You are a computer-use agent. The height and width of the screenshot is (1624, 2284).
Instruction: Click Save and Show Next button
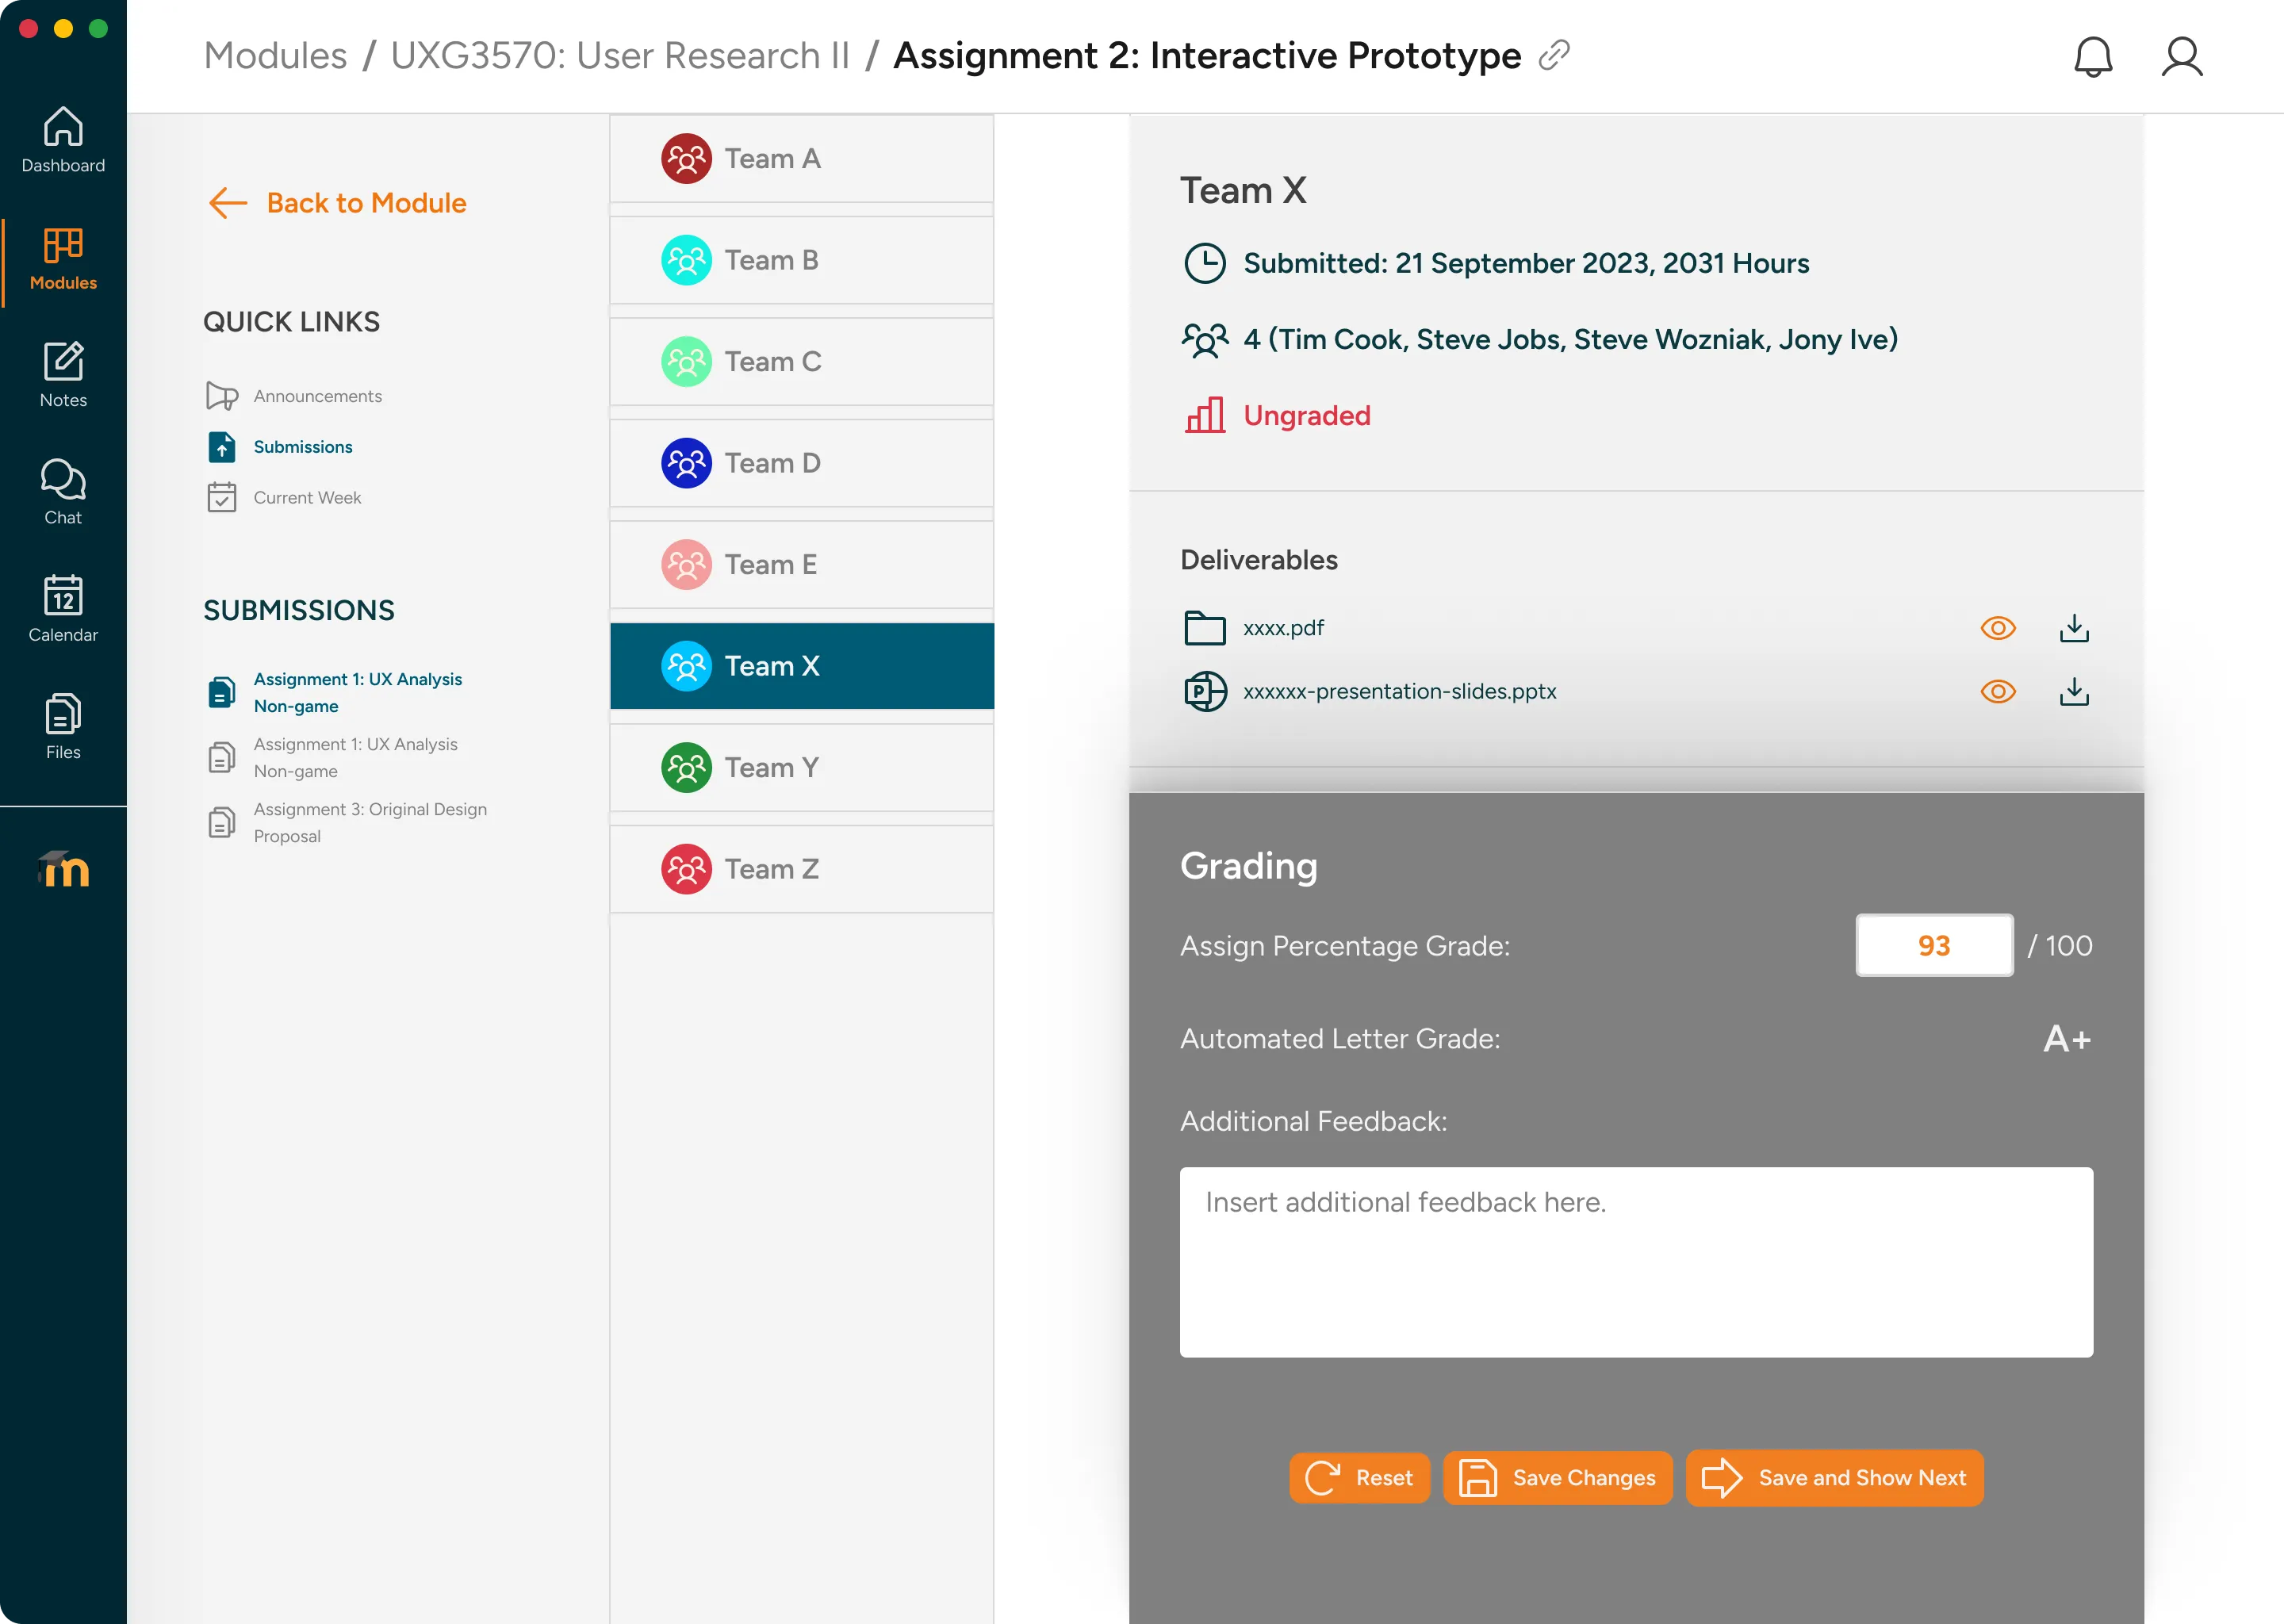1834,1477
